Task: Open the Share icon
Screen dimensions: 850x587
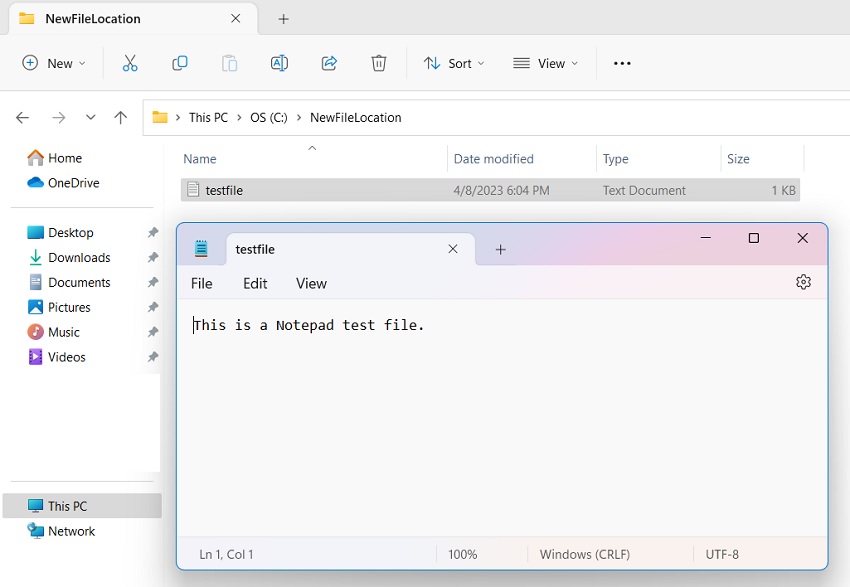Action: click(329, 62)
